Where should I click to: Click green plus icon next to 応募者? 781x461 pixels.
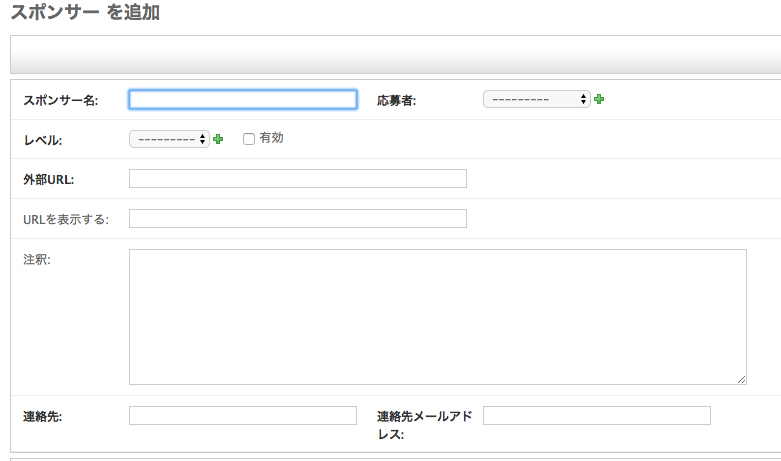(x=599, y=100)
